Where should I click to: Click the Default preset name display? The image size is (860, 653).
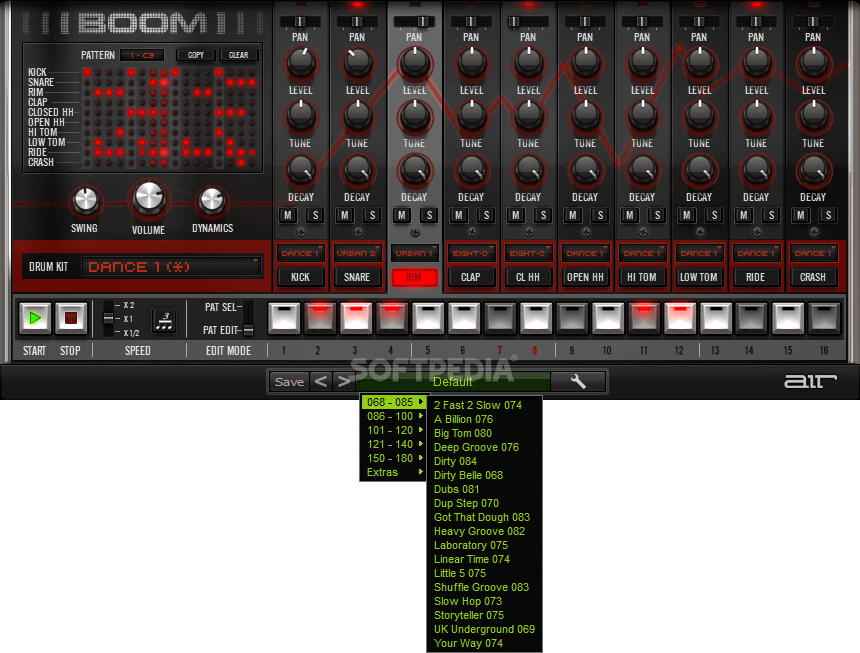452,382
